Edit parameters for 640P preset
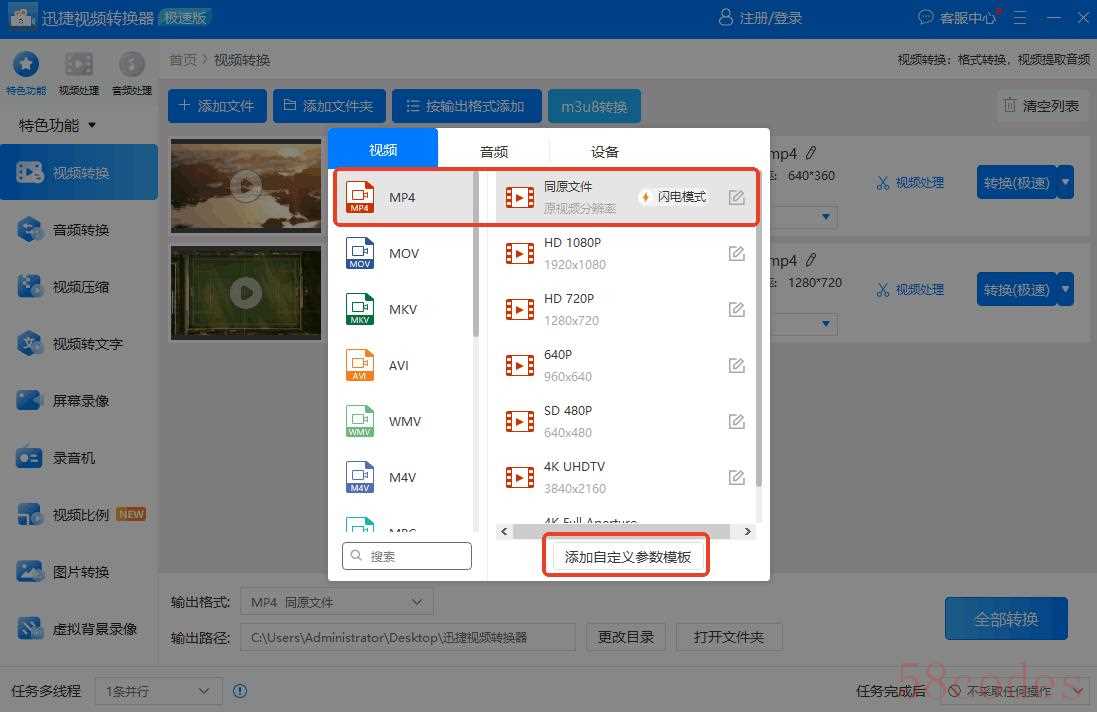Image resolution: width=1097 pixels, height=712 pixels. 736,365
